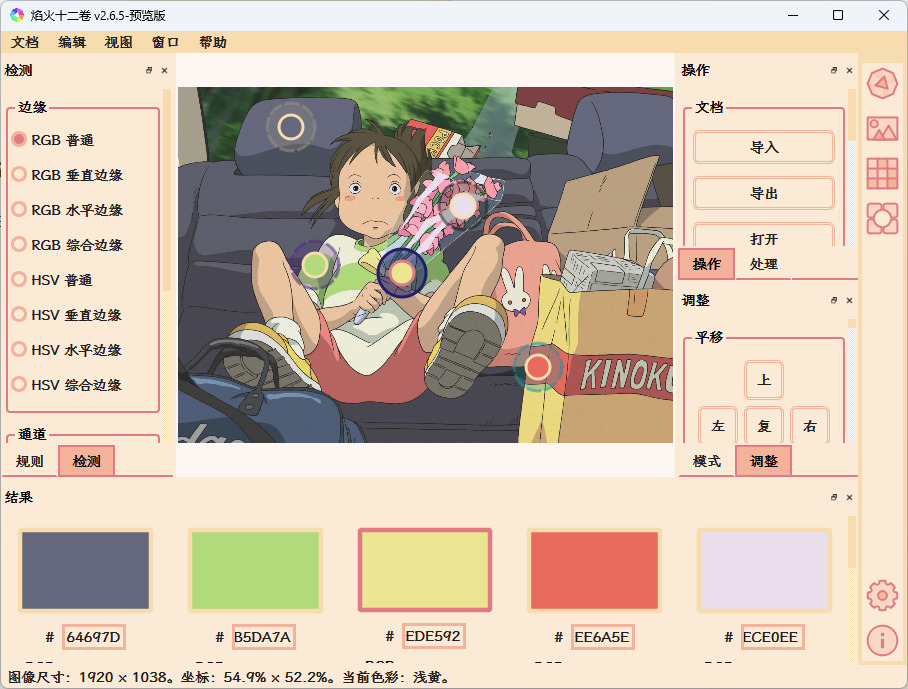The width and height of the screenshot is (908, 689).
Task: Click the 导入 button
Action: (764, 147)
